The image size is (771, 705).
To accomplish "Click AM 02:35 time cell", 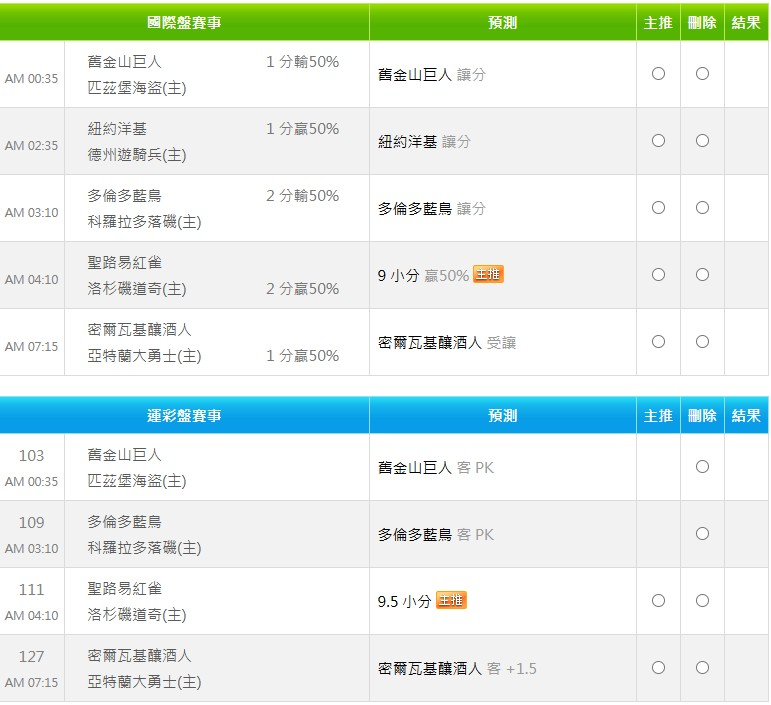I will coord(31,146).
